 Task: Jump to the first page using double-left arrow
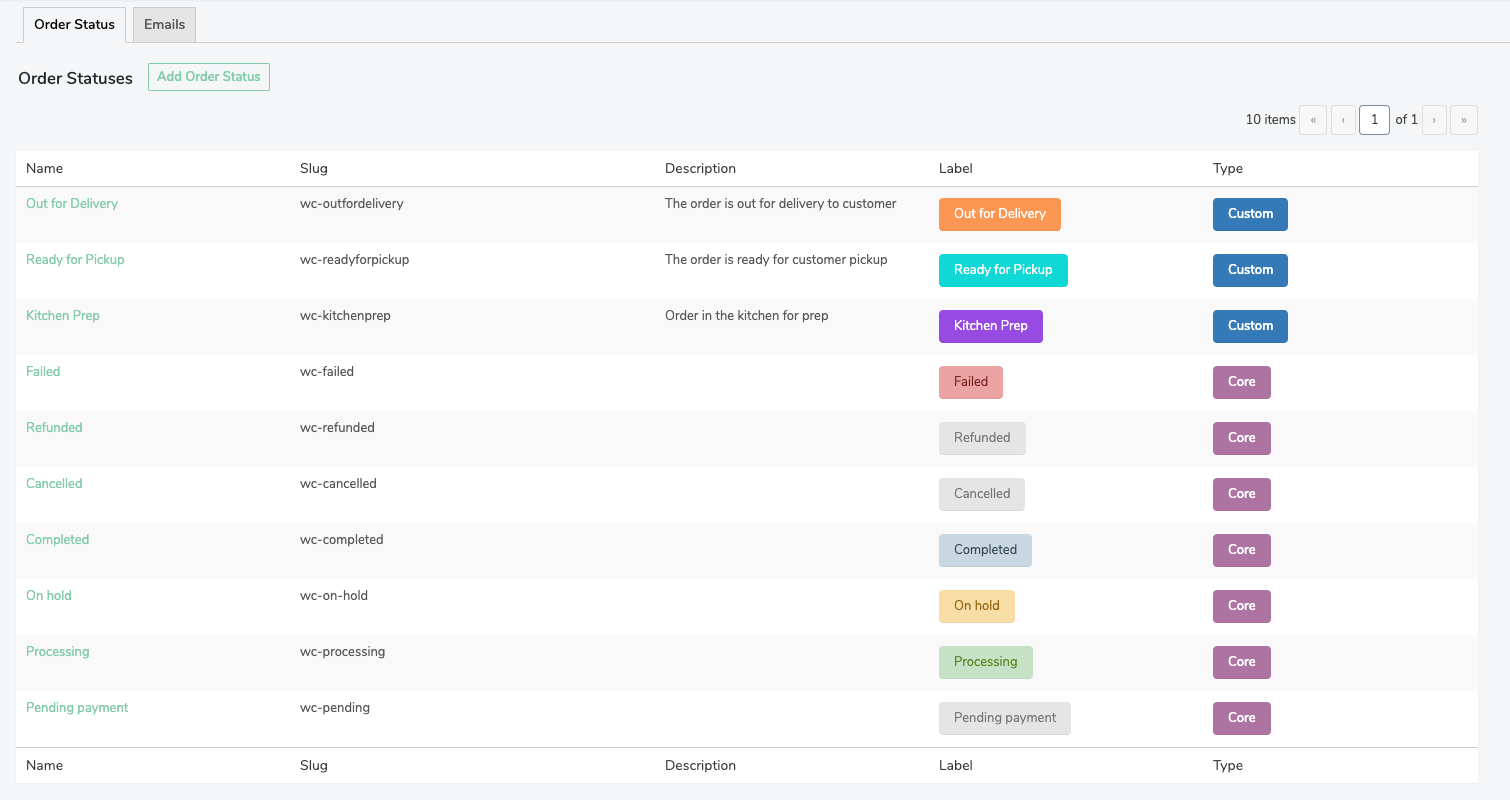(1313, 119)
